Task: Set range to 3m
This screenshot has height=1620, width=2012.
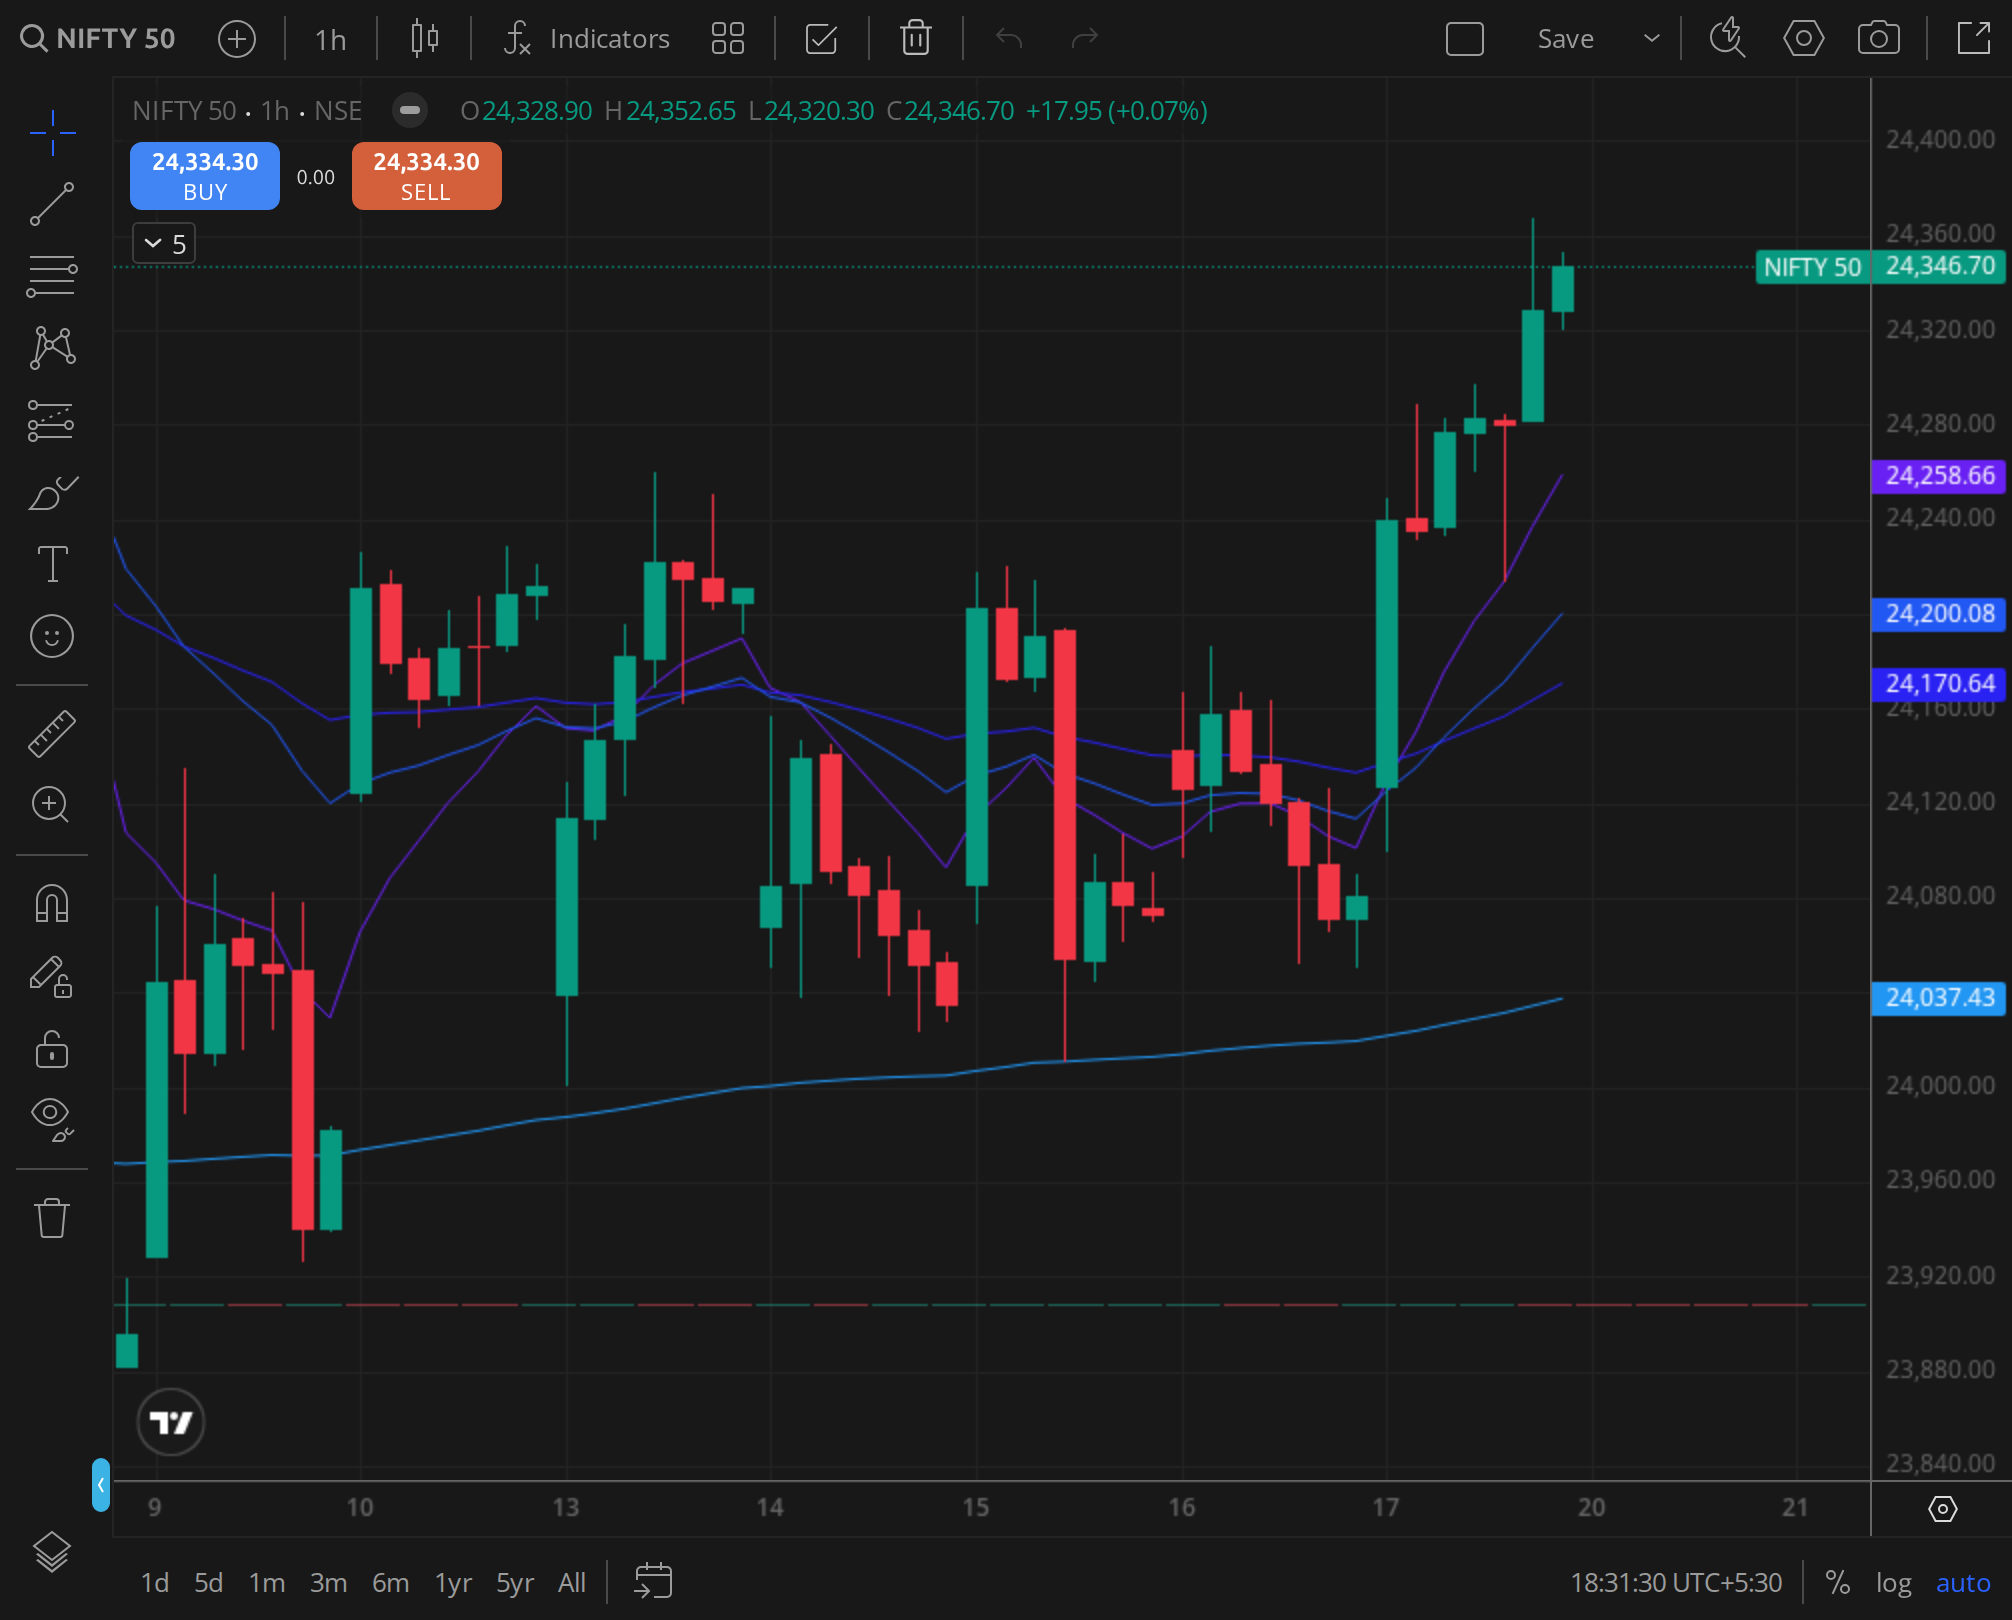Action: click(328, 1583)
